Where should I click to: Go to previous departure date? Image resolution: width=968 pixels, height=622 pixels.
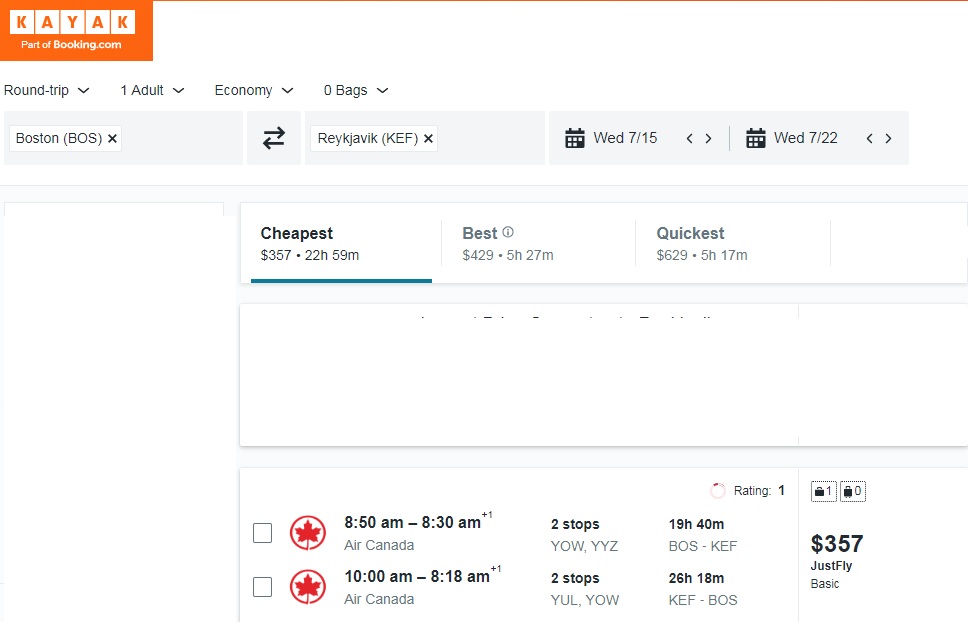point(690,138)
